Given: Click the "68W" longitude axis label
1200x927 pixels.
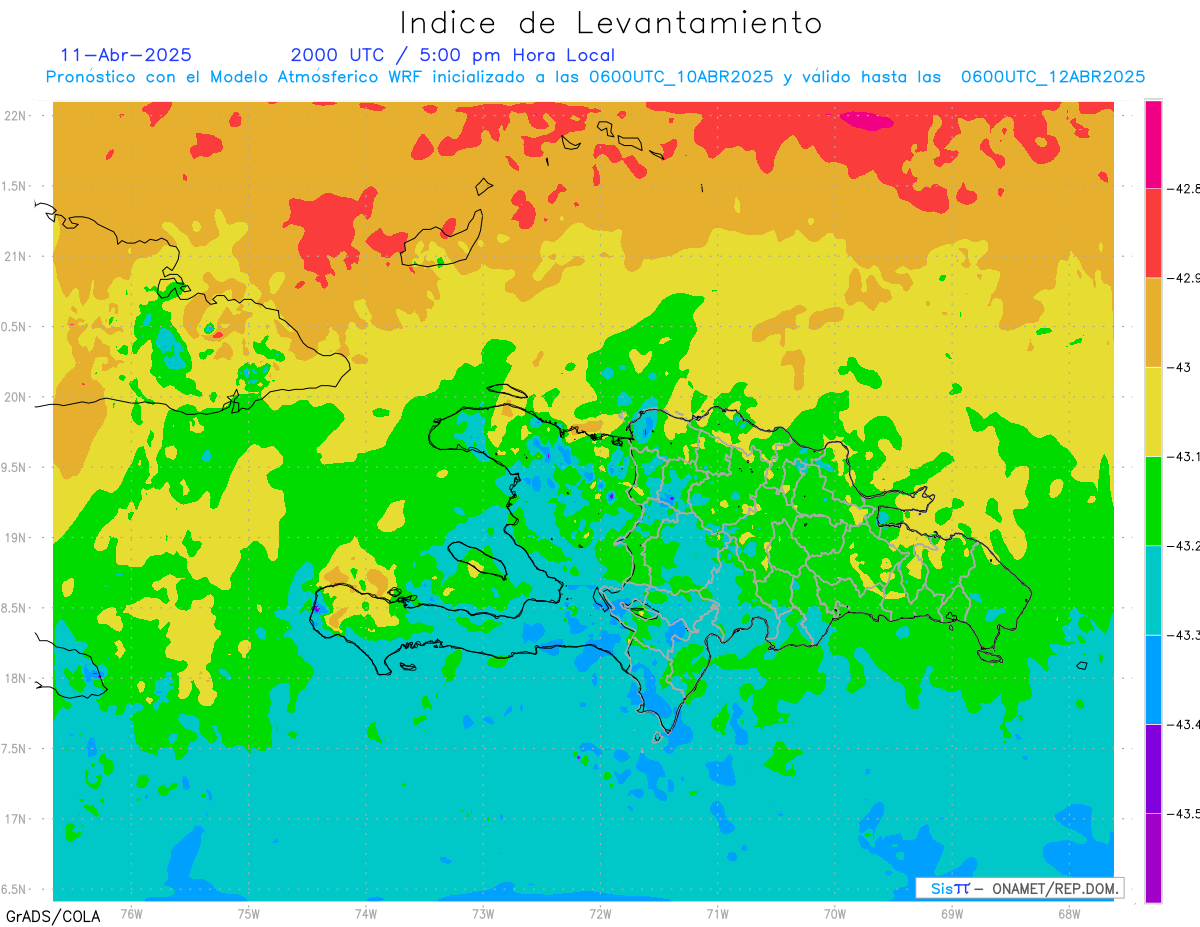Looking at the screenshot, I should [x=1069, y=913].
